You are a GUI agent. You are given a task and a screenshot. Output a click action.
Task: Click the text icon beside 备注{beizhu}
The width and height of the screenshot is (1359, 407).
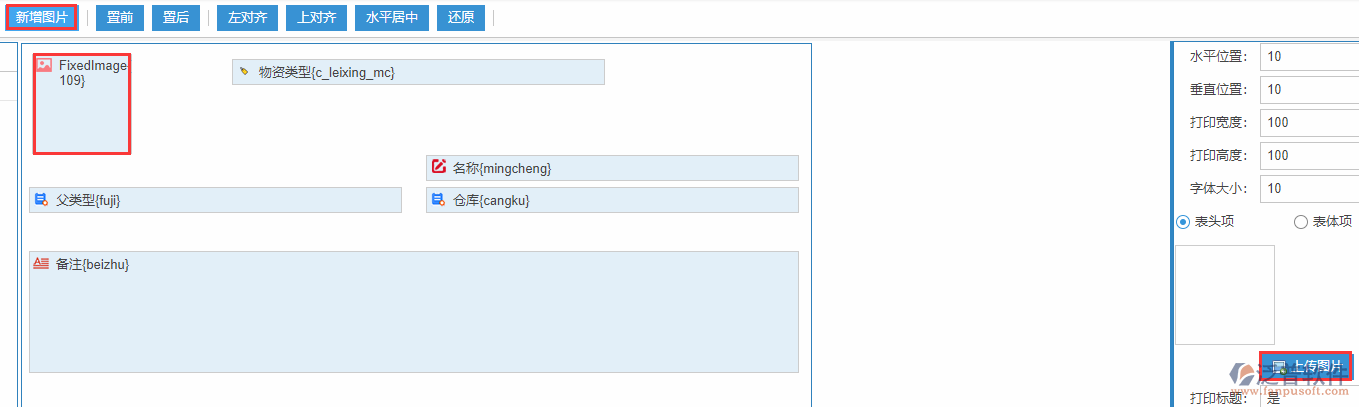click(x=41, y=263)
